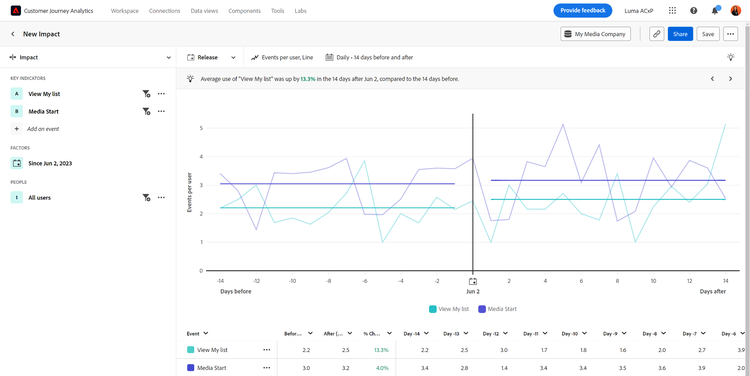750x376 pixels.
Task: Click the insights lightbulb icon at toolbar right
Action: [730, 57]
